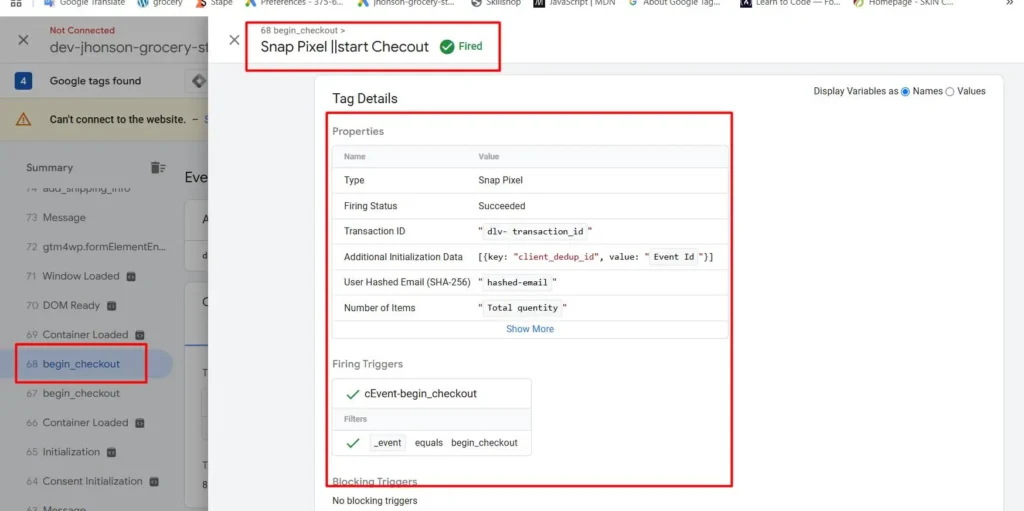Viewport: 1024px width, 511px height.
Task: Click the Snap Pixel ||start Checout title
Action: coord(345,47)
